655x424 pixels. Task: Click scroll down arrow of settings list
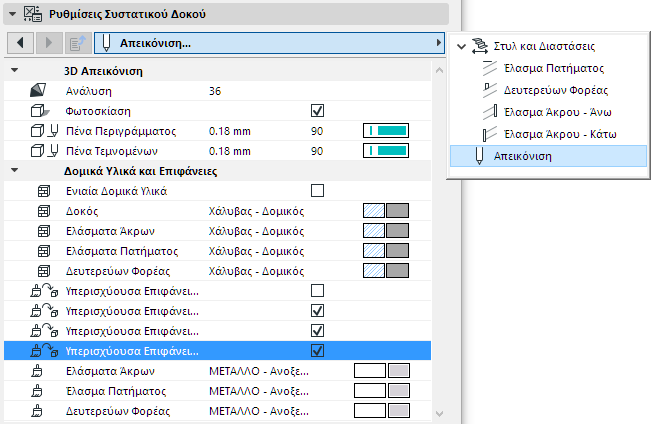point(439,414)
